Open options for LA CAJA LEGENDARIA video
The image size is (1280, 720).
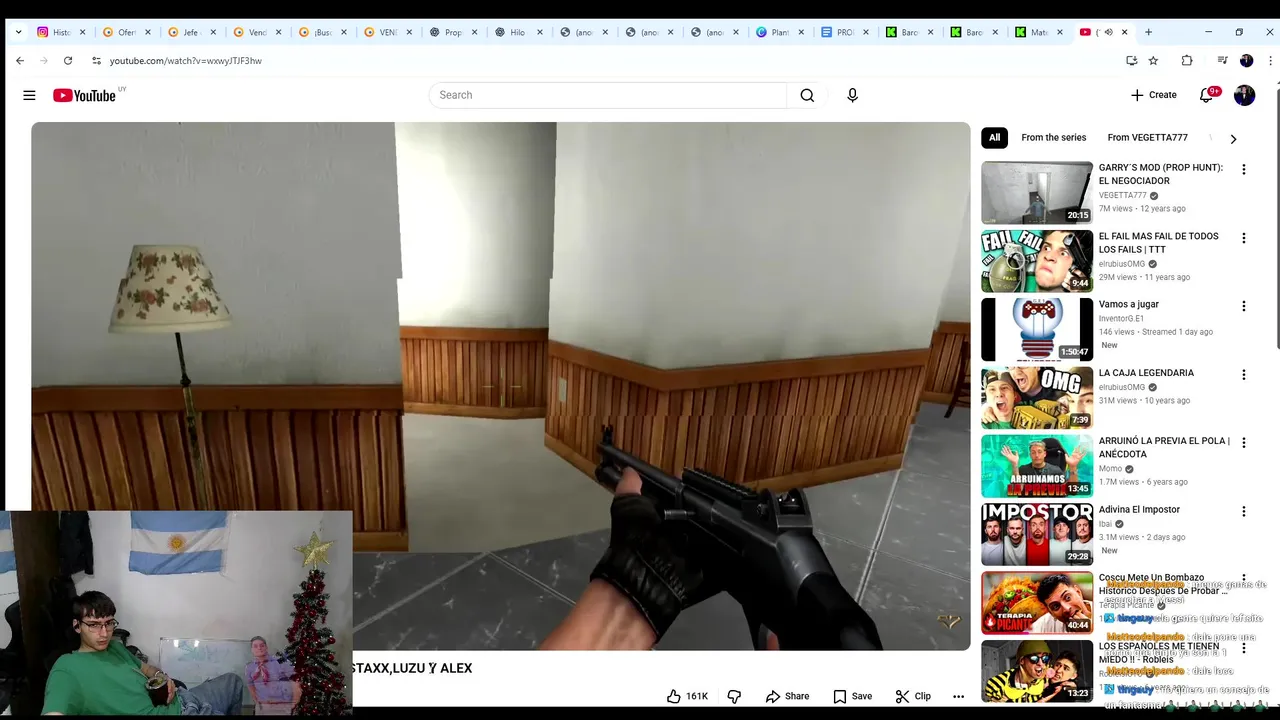(x=1244, y=375)
